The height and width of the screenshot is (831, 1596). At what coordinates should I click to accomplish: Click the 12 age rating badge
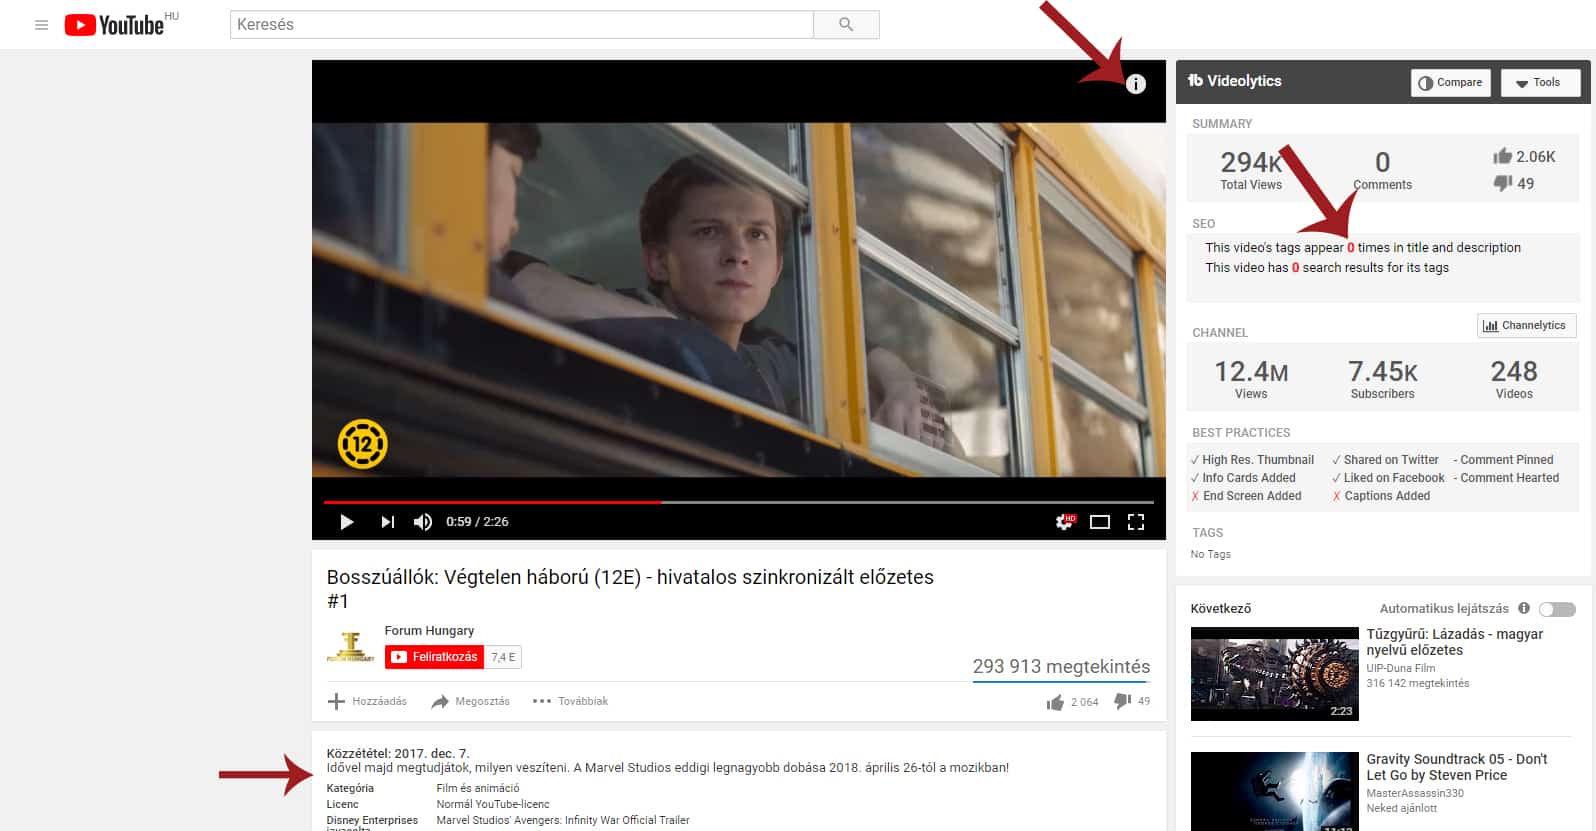[362, 445]
